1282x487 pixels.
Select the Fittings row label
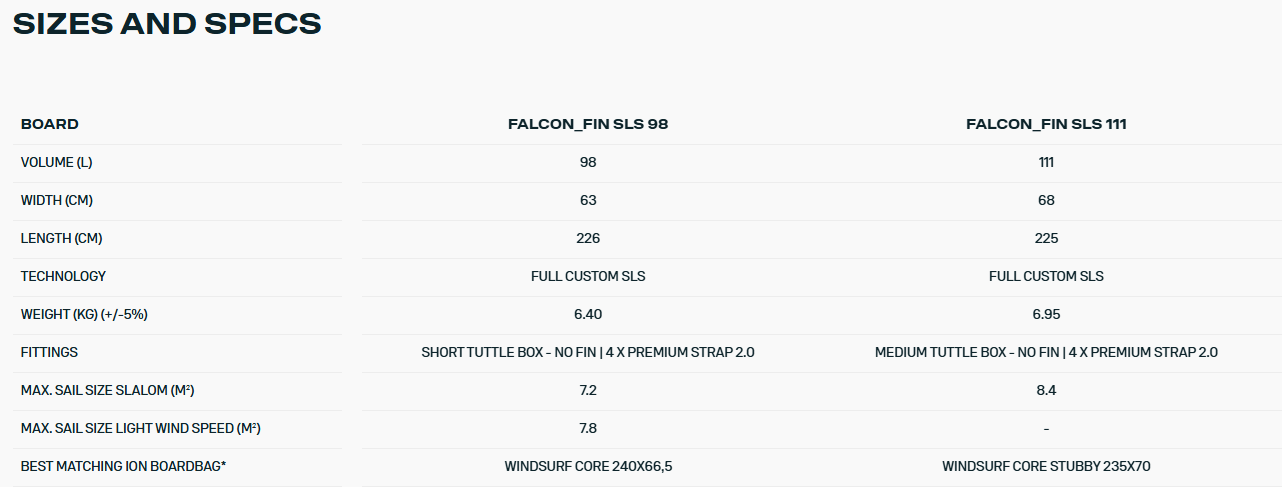coord(49,352)
